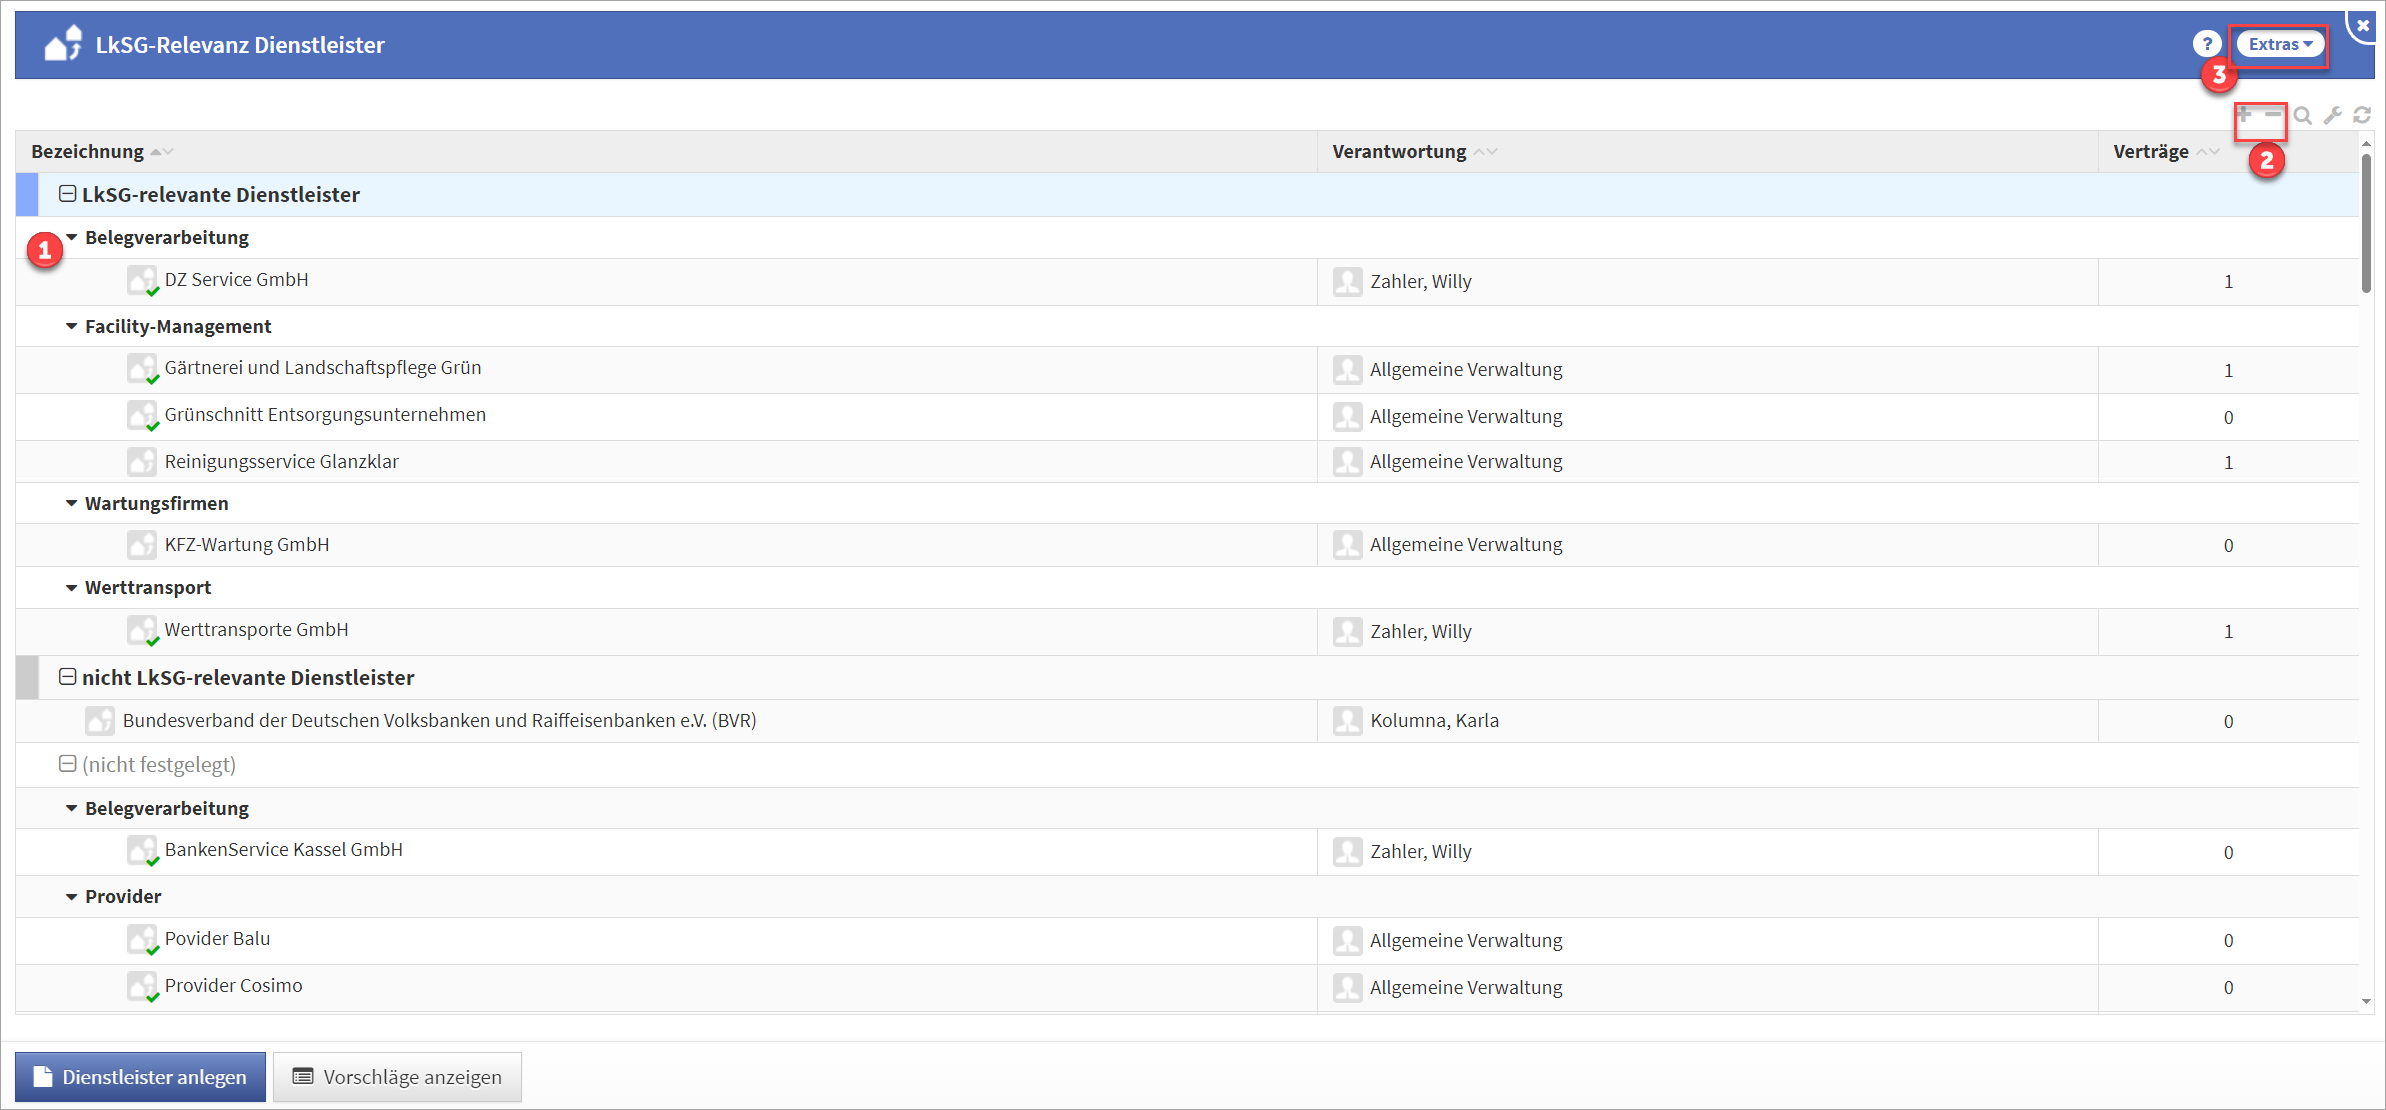The height and width of the screenshot is (1110, 2386).
Task: Refresh the list with reload icon
Action: click(2362, 116)
